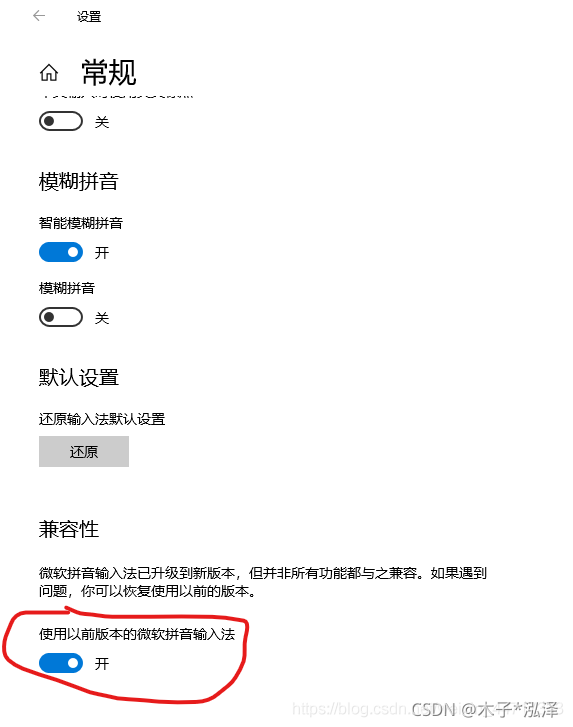Click the compatibility description paragraph text
This screenshot has height=727, width=573.
tap(263, 582)
